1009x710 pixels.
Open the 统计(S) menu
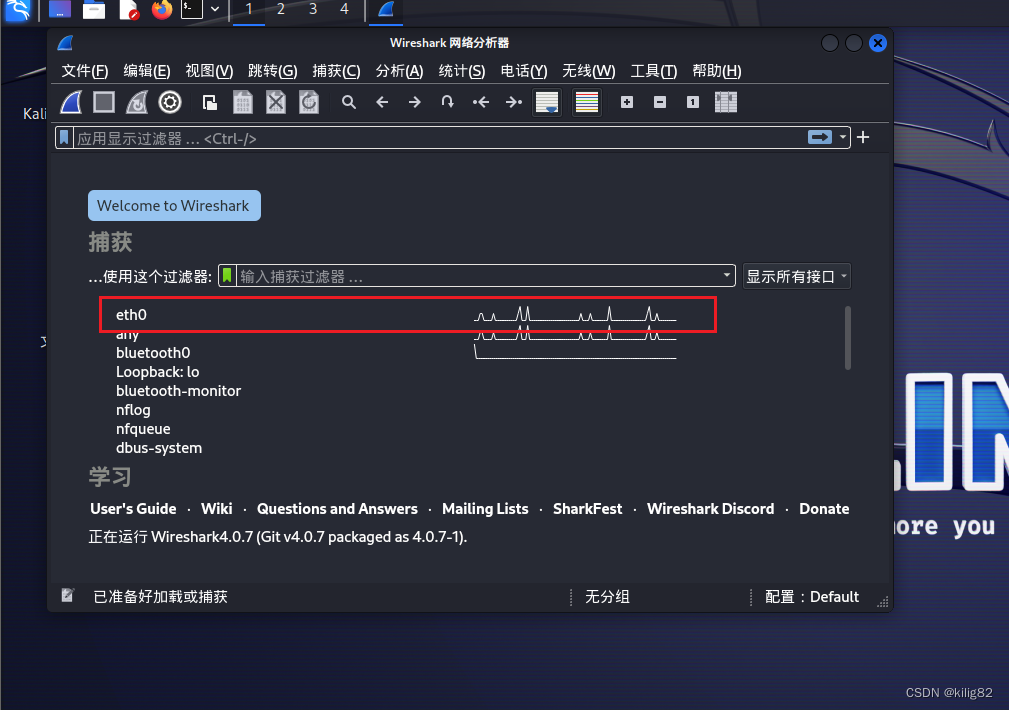[462, 71]
